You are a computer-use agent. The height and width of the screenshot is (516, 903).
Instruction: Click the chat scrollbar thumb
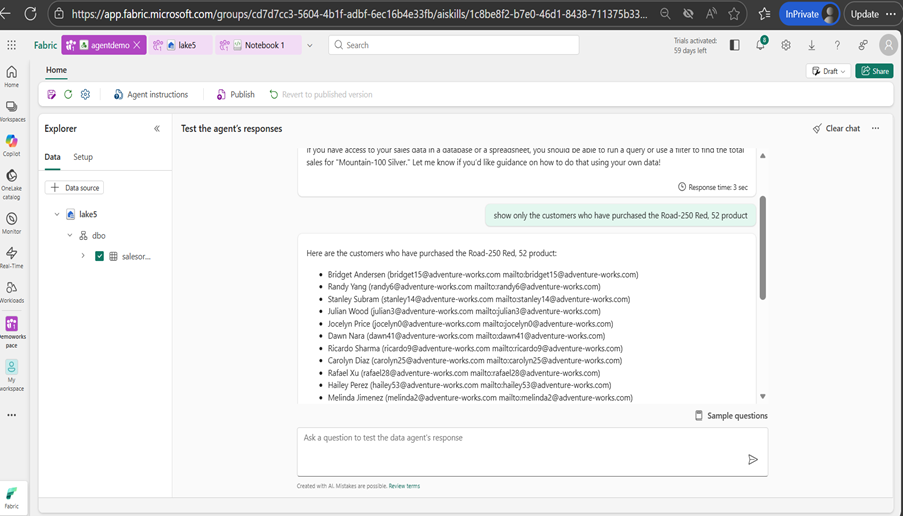point(762,248)
